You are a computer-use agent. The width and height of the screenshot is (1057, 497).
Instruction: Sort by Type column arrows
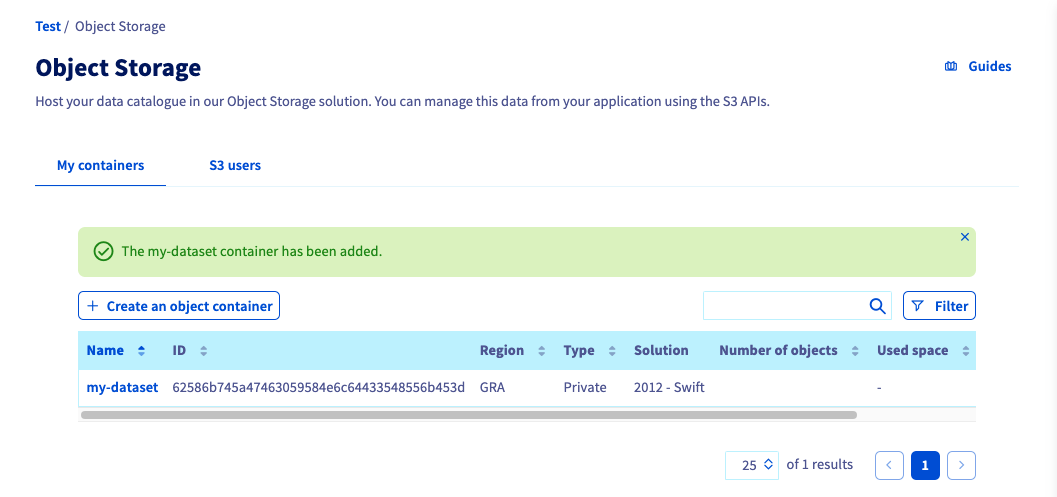pyautogui.click(x=613, y=351)
